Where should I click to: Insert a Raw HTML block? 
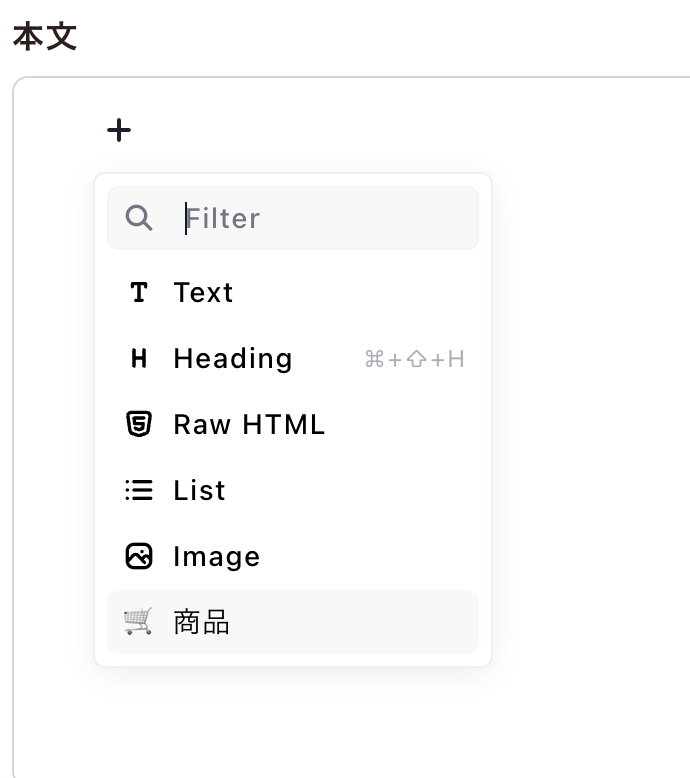click(x=249, y=424)
